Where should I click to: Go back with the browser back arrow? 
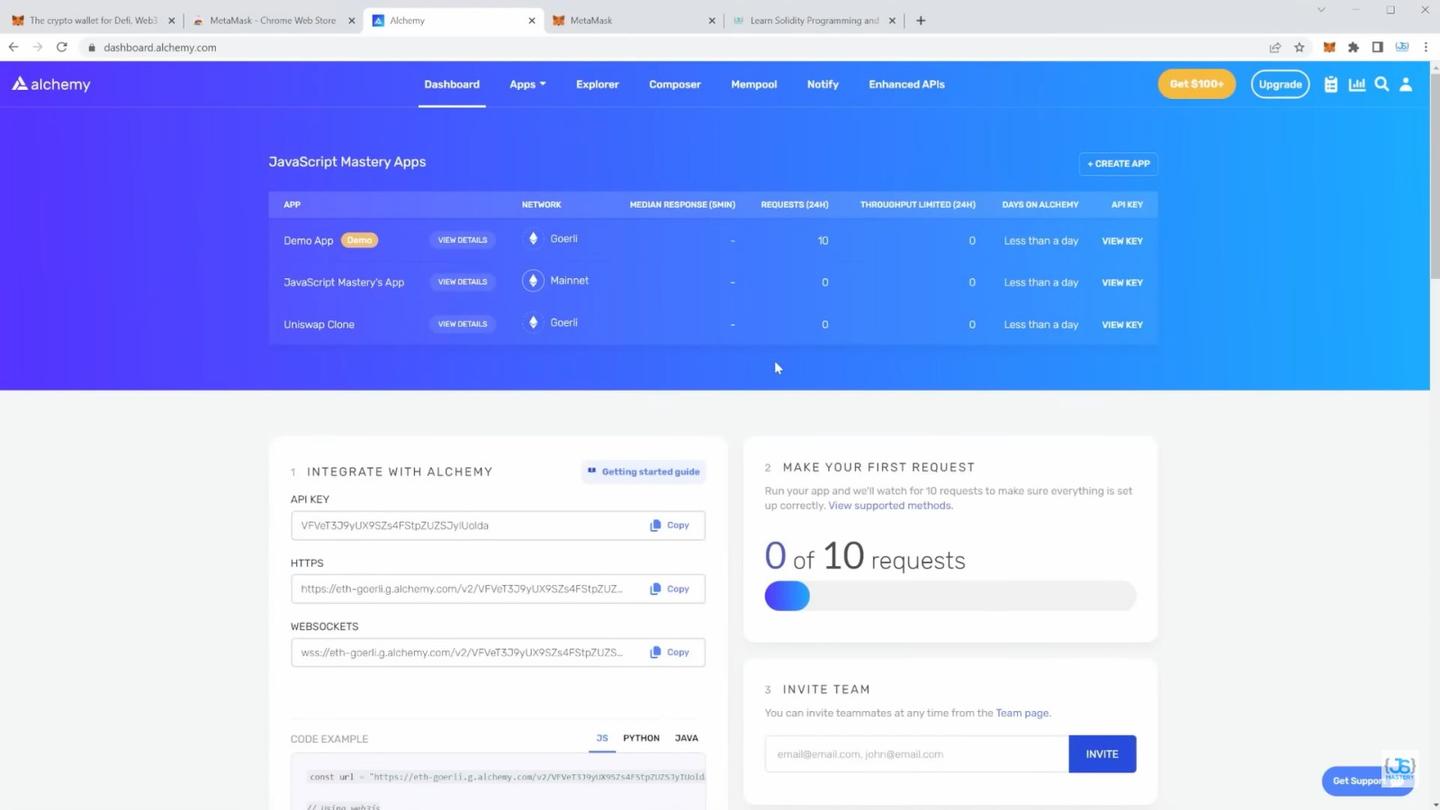pyautogui.click(x=14, y=47)
